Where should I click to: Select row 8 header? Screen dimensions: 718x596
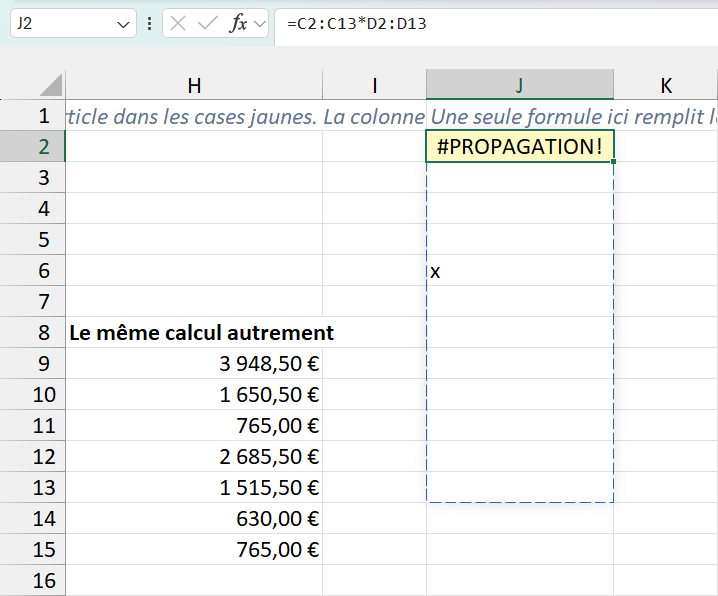point(33,332)
